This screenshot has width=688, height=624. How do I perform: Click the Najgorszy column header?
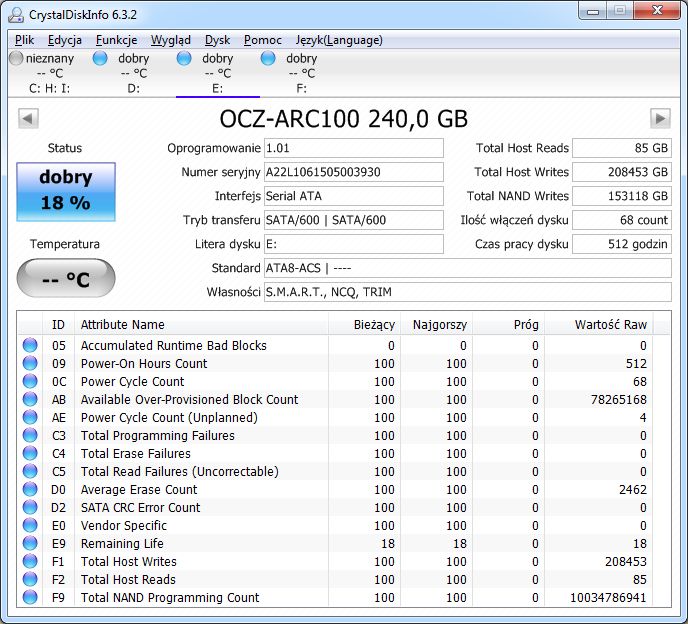[x=437, y=324]
